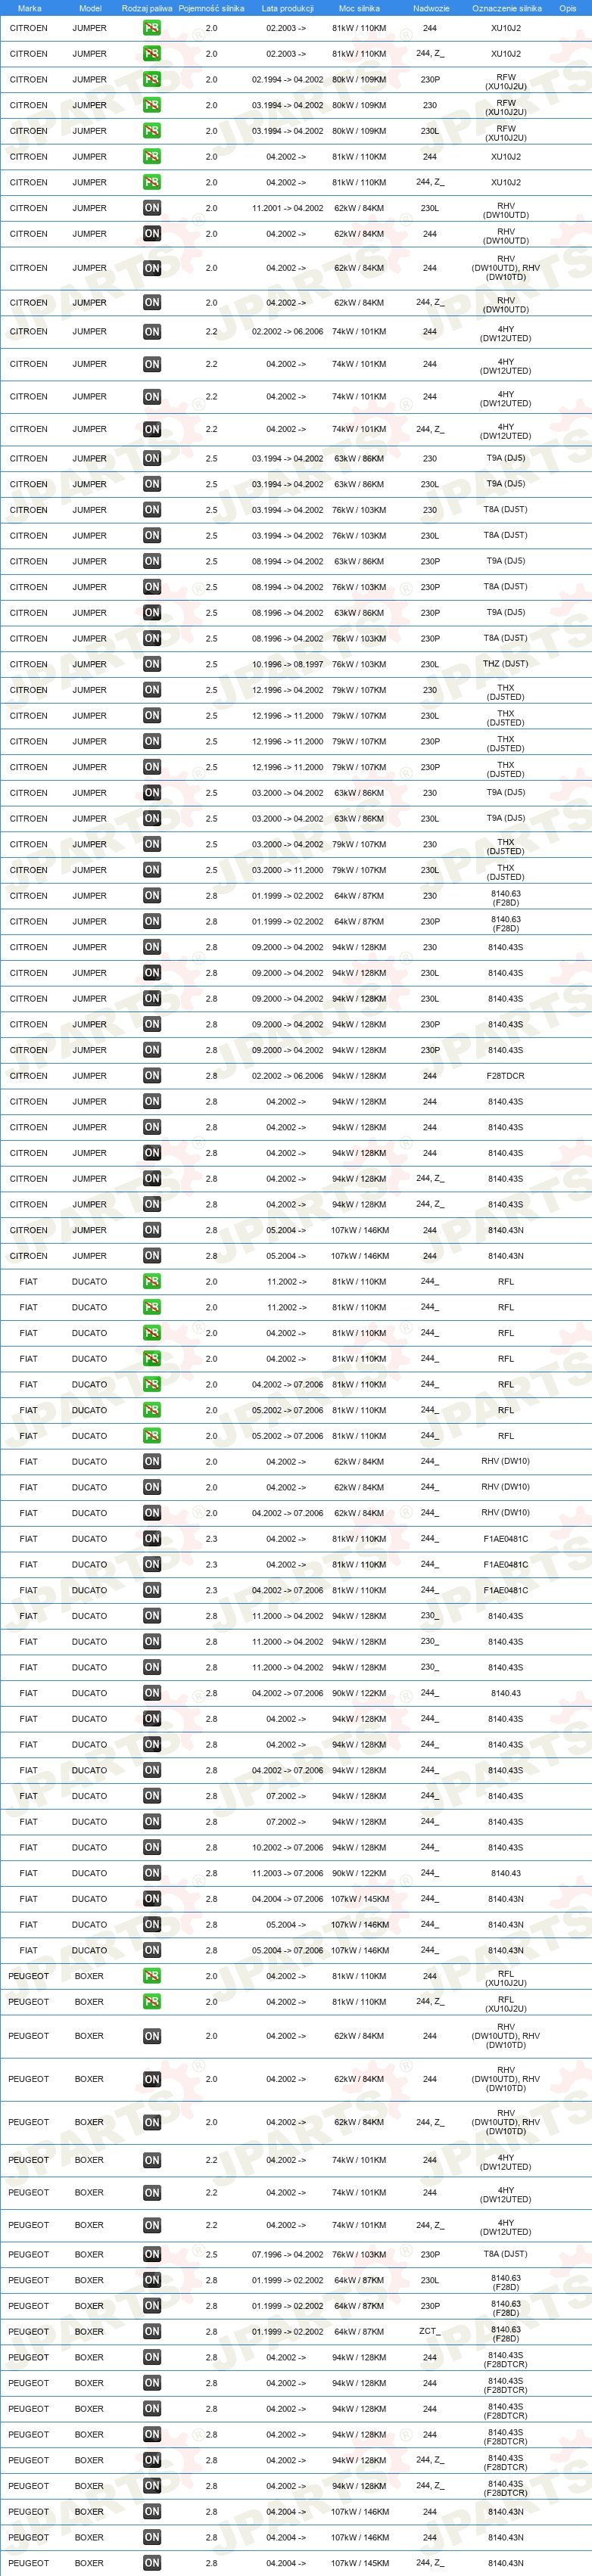Click petrol icon in Jumper 02.1994 230P row
Screen dimensions: 592x2576
tap(152, 79)
